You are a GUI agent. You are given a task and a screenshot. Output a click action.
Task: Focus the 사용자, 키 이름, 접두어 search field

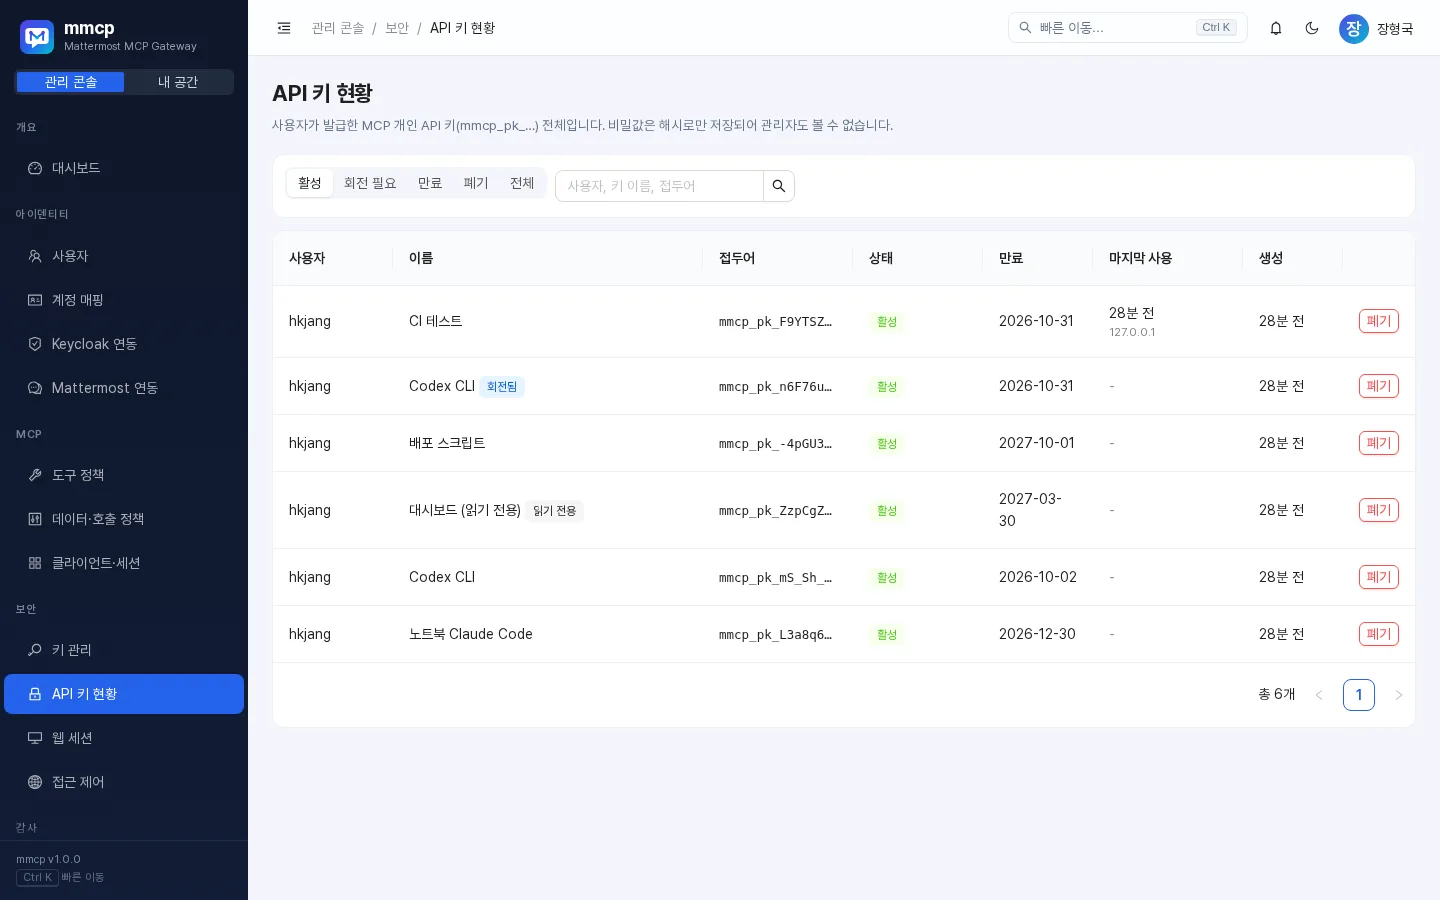pyautogui.click(x=660, y=186)
